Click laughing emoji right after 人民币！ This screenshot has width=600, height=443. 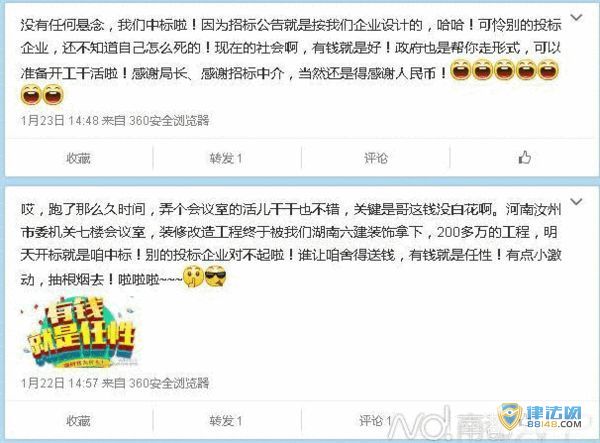(461, 70)
